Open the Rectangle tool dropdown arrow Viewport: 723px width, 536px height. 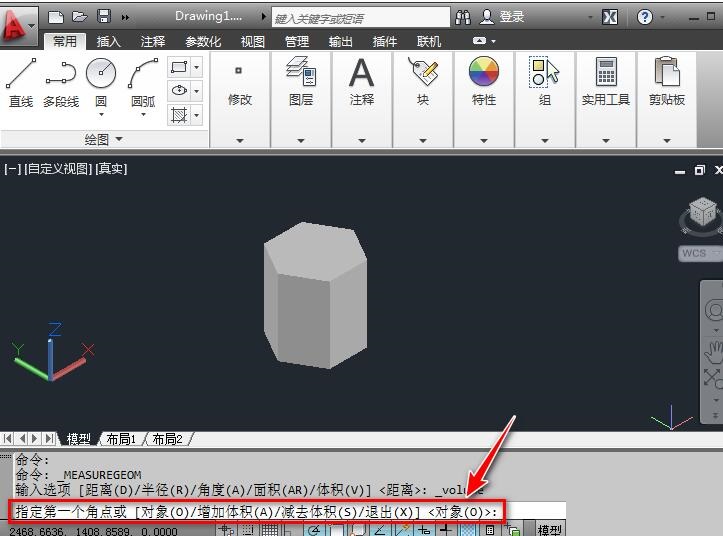coord(196,67)
